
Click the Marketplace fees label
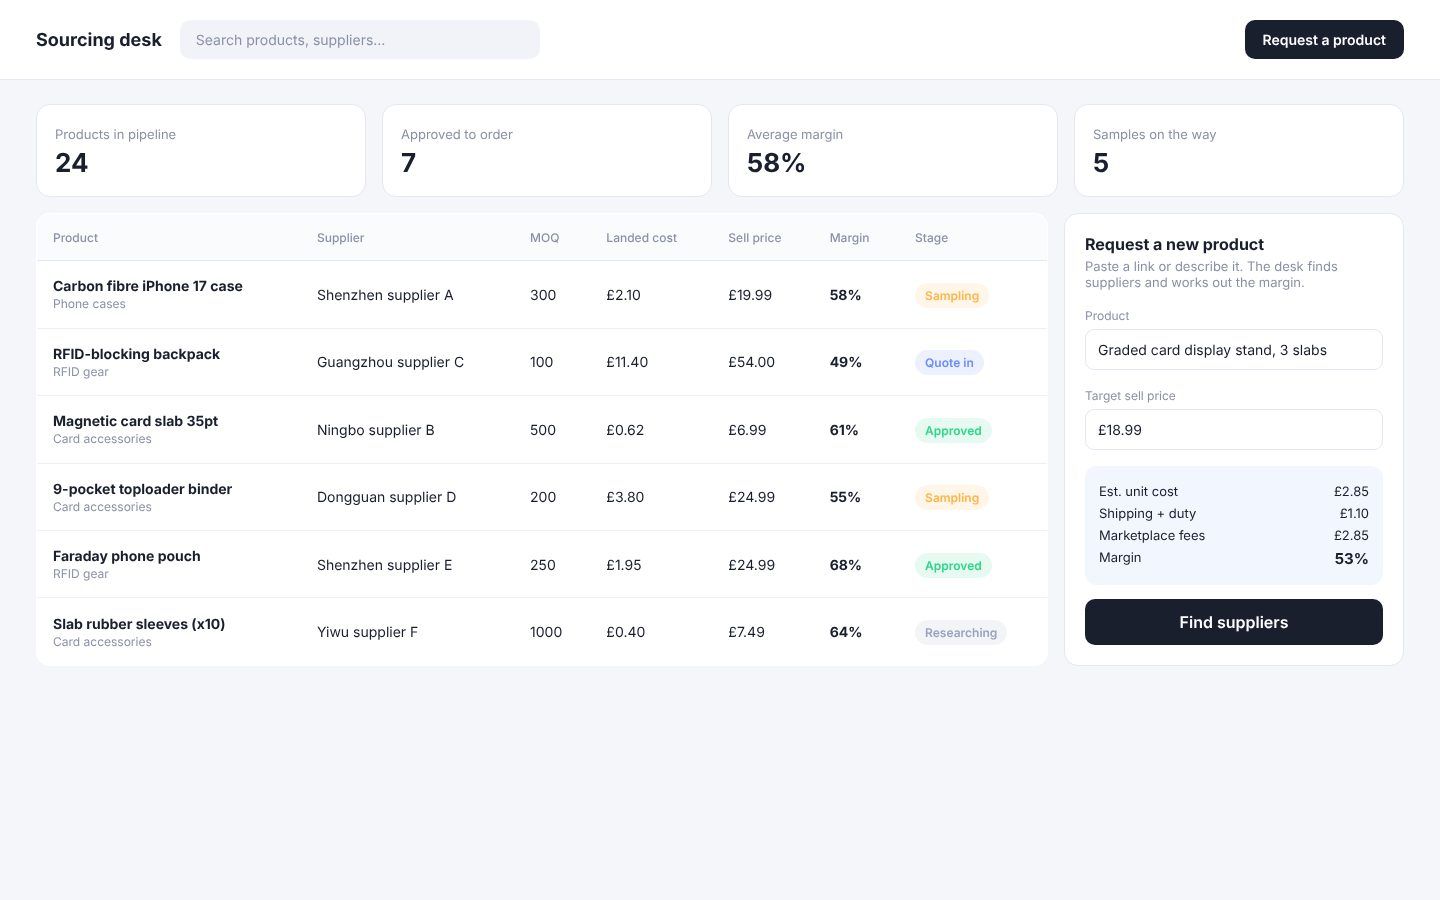coord(1152,535)
